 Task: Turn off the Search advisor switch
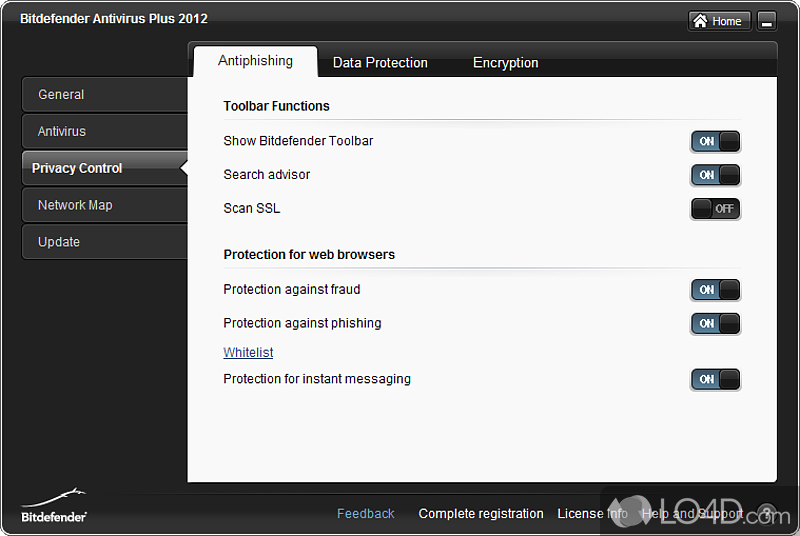pyautogui.click(x=716, y=175)
